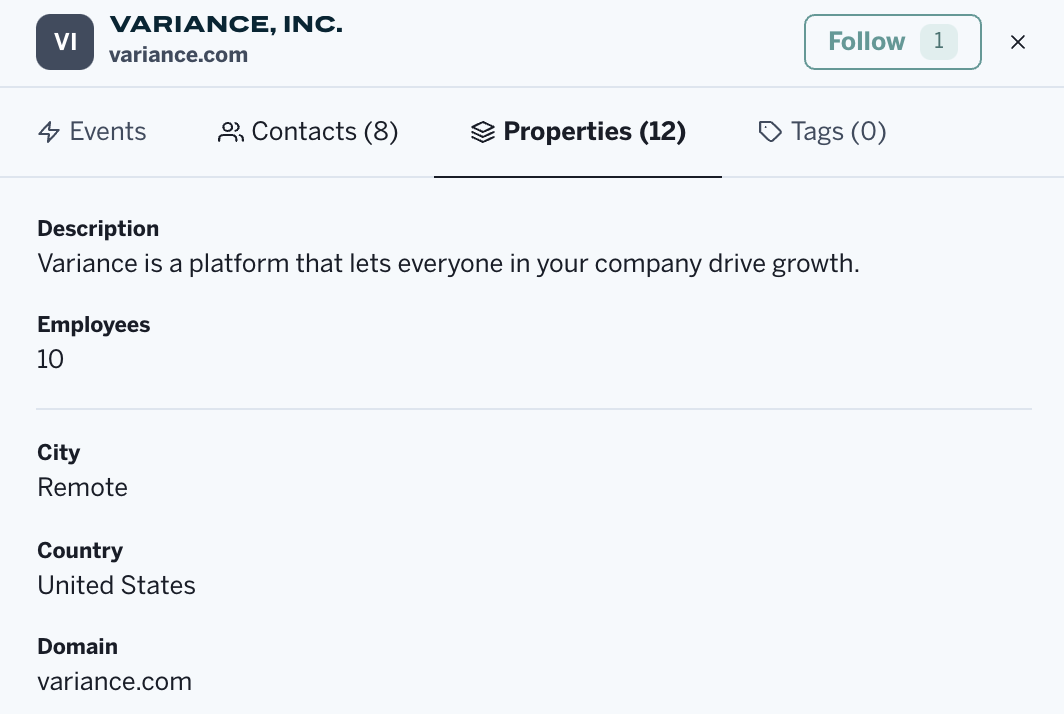Click the VARIANCE, INC. company title
Viewport: 1064px width, 714px height.
(226, 25)
